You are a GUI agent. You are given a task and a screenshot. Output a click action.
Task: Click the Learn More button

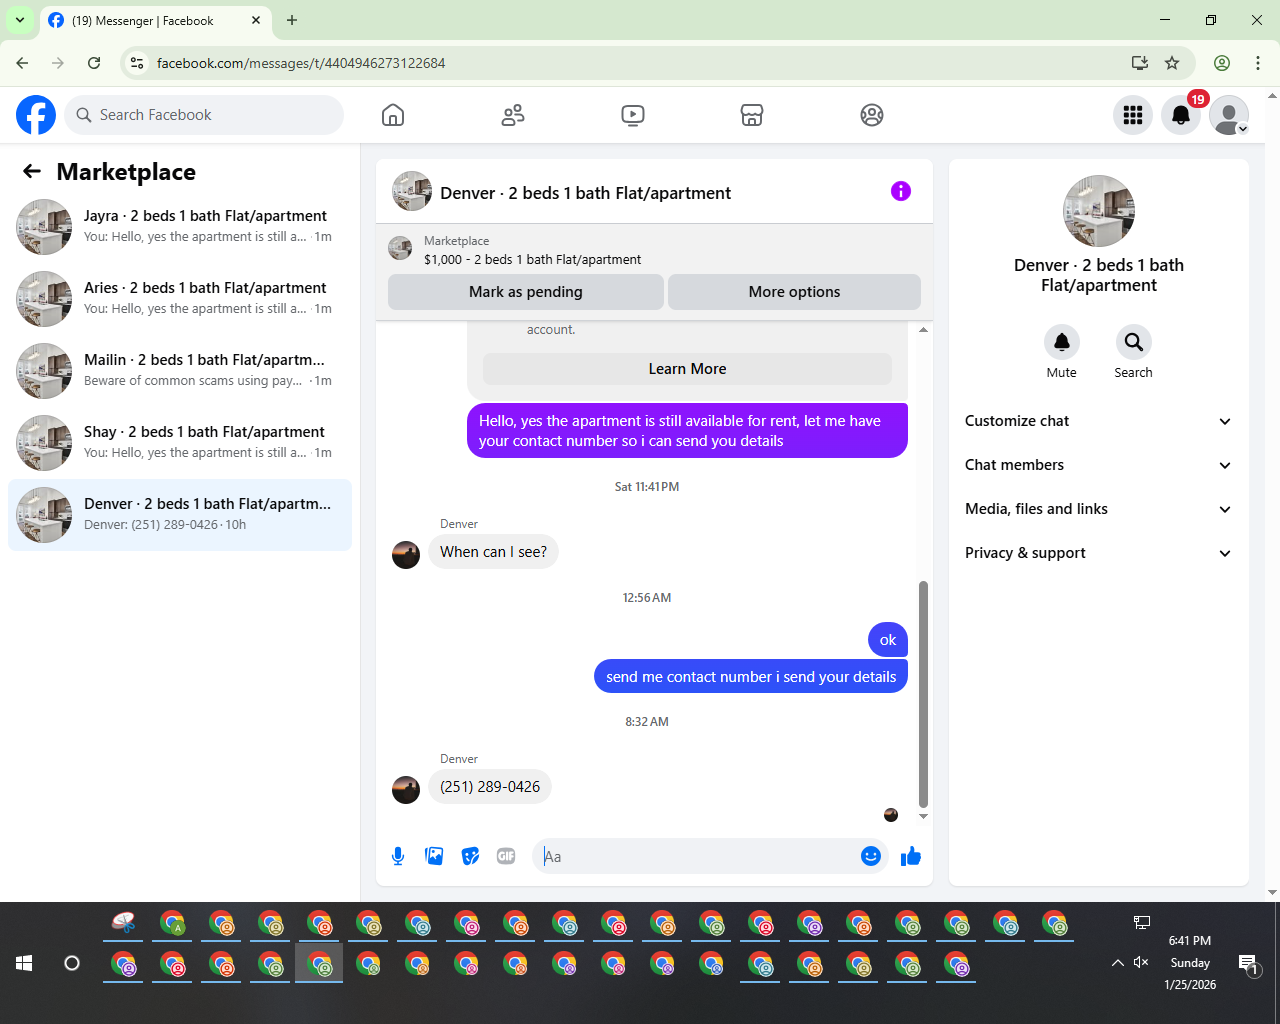687,369
